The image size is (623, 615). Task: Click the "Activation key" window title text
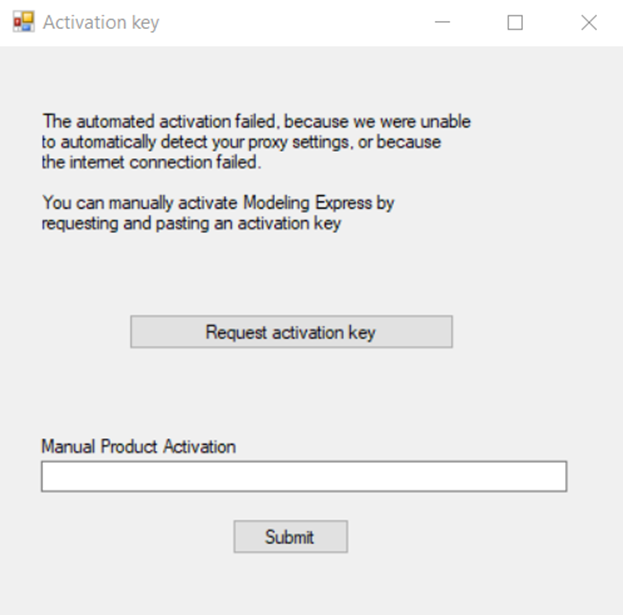[100, 22]
